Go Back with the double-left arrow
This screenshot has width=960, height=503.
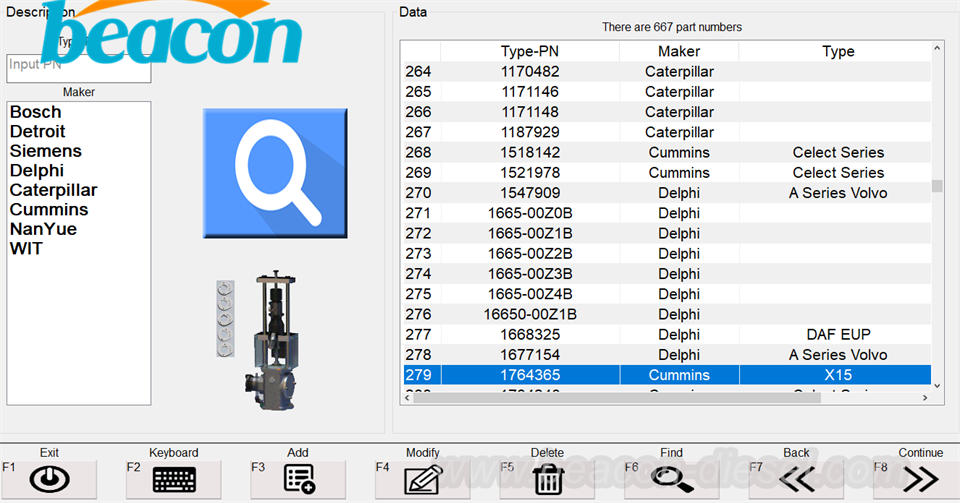[796, 480]
